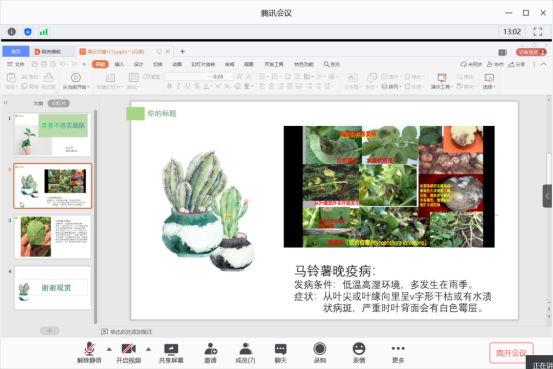
Task: Unmute the microphone in the meeting toolbar
Action: click(x=89, y=352)
